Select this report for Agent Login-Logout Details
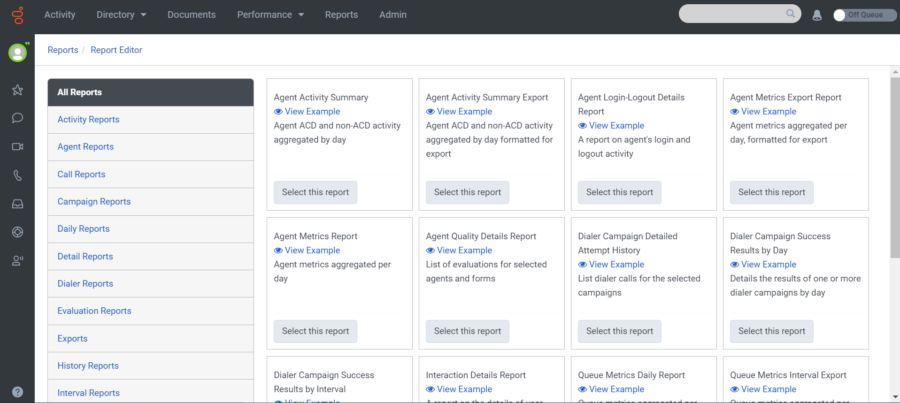The image size is (900, 403). (x=619, y=192)
